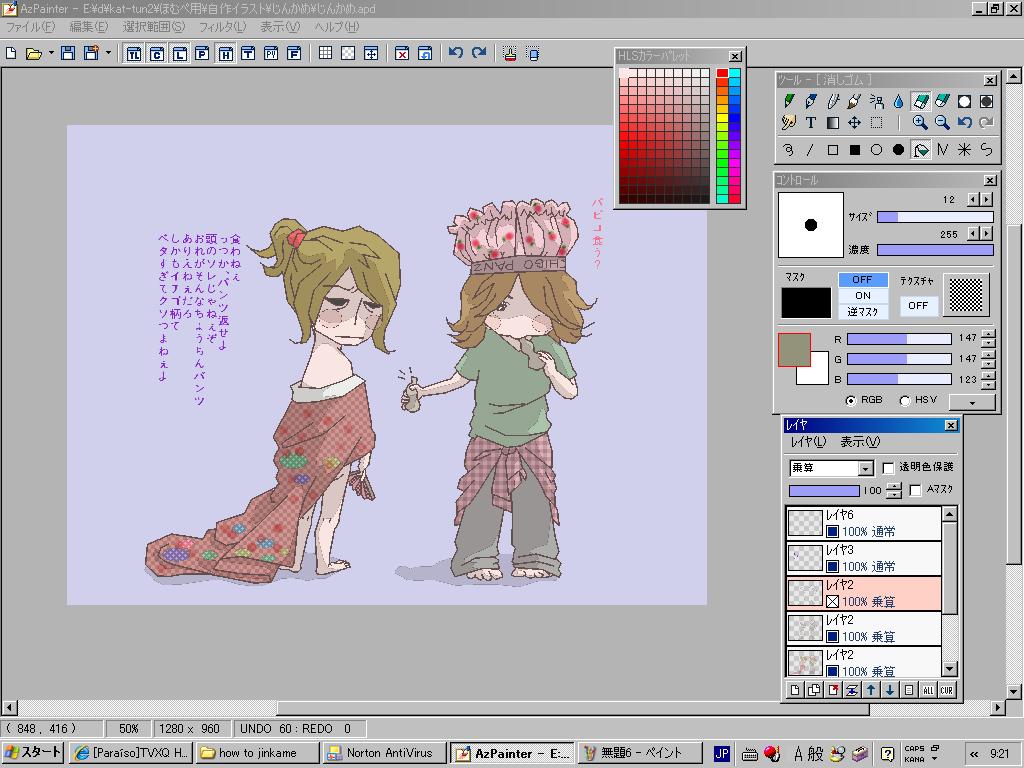The width and height of the screenshot is (1024, 768).
Task: Click the Undo arrow in main toolbar
Action: (456, 53)
